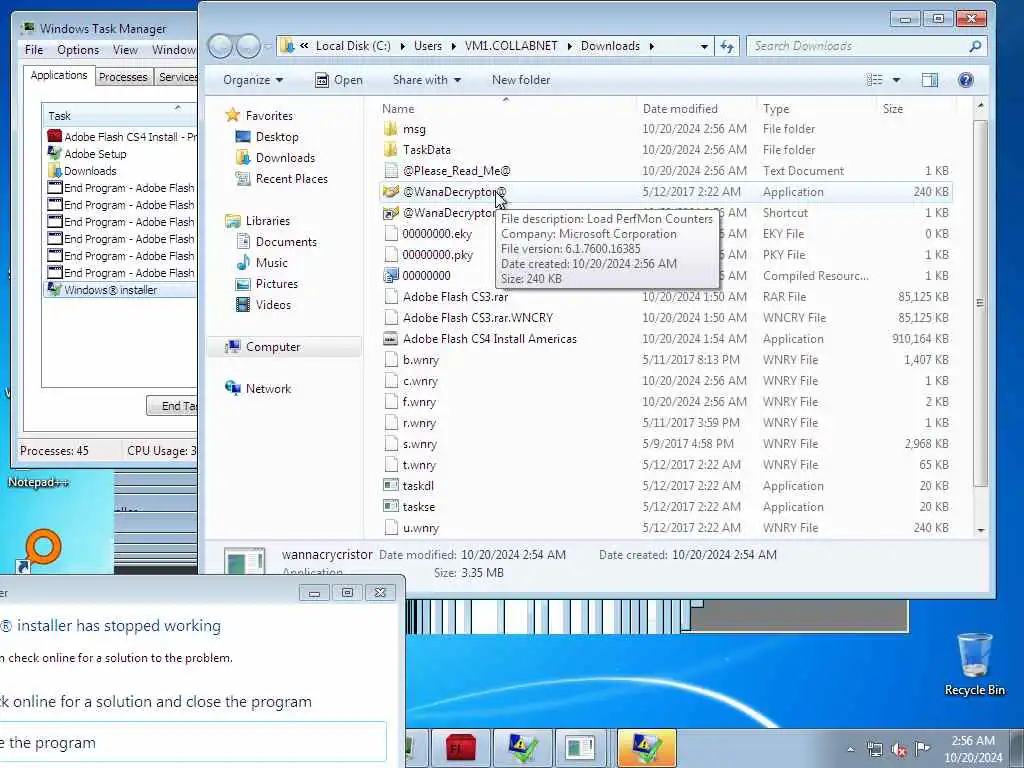Click the Action Center flag tray icon
1024x768 pixels.
click(x=922, y=748)
